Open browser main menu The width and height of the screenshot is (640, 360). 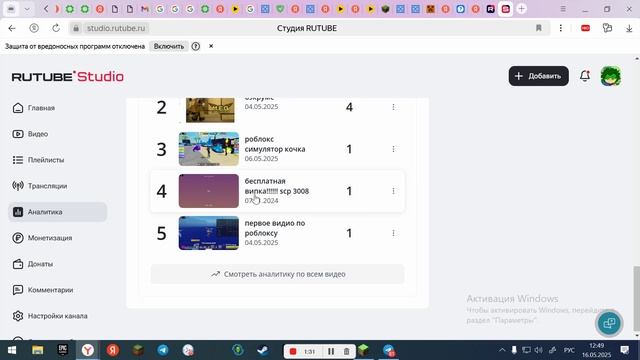pos(563,9)
